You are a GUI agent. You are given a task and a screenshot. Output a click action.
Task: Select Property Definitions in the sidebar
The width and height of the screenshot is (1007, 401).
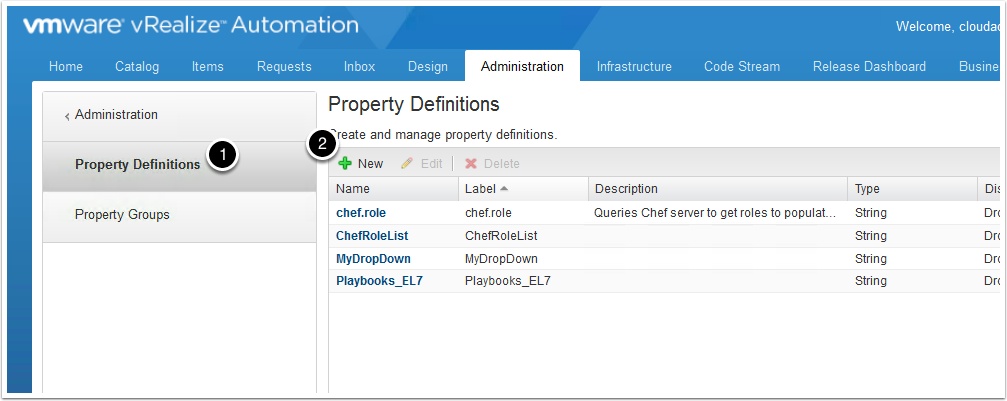(179, 166)
